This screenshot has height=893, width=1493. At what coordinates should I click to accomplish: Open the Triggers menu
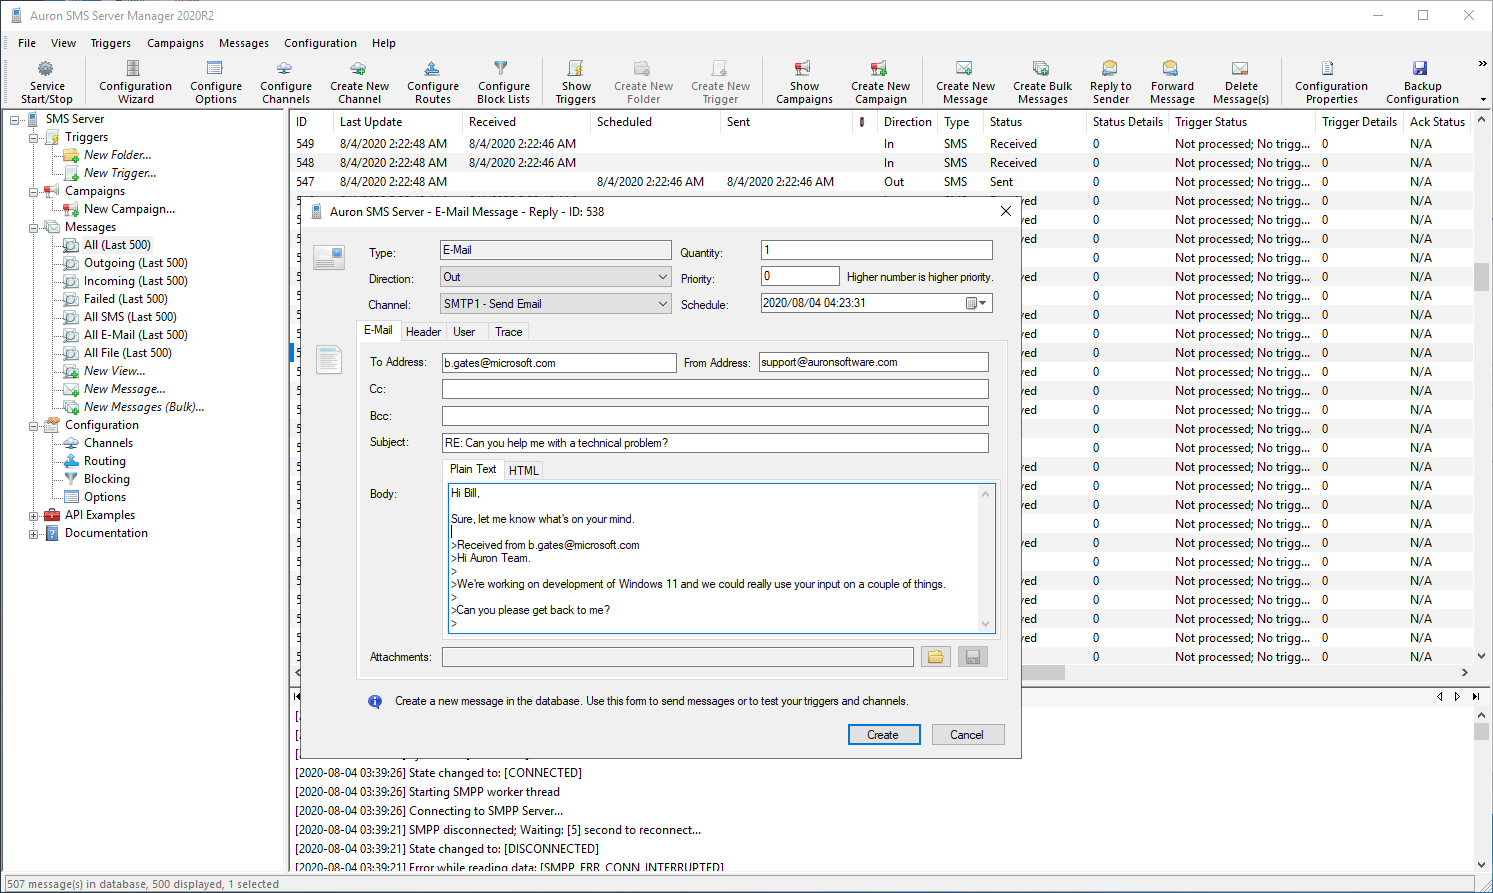110,43
